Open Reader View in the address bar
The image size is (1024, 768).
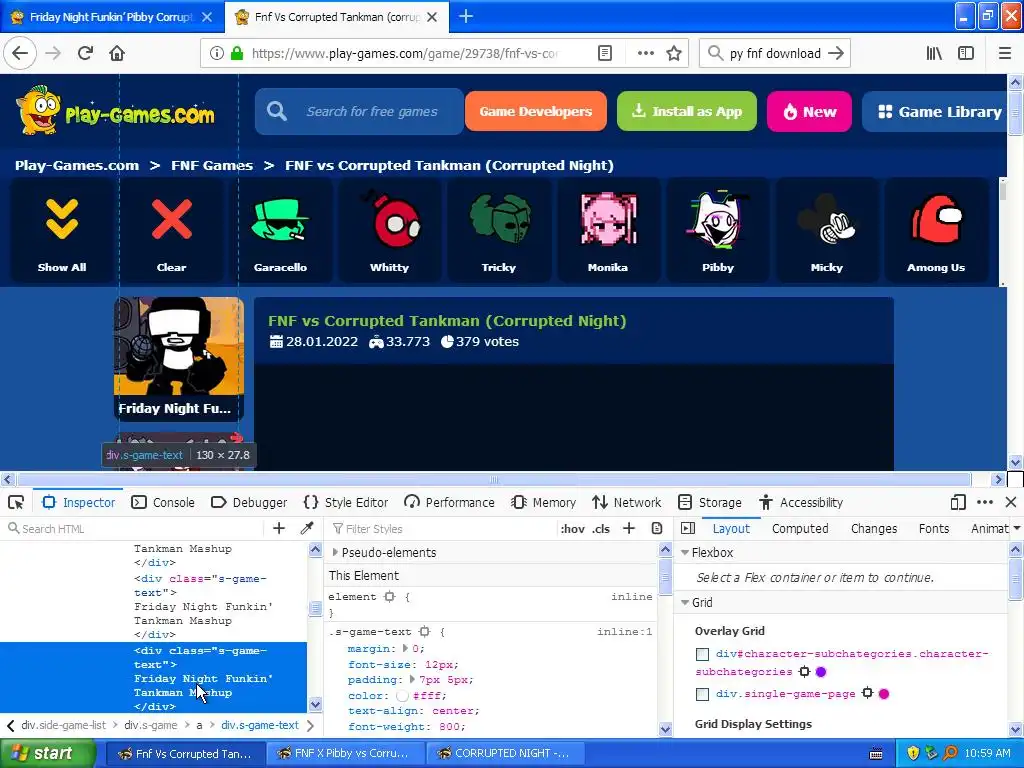point(605,53)
